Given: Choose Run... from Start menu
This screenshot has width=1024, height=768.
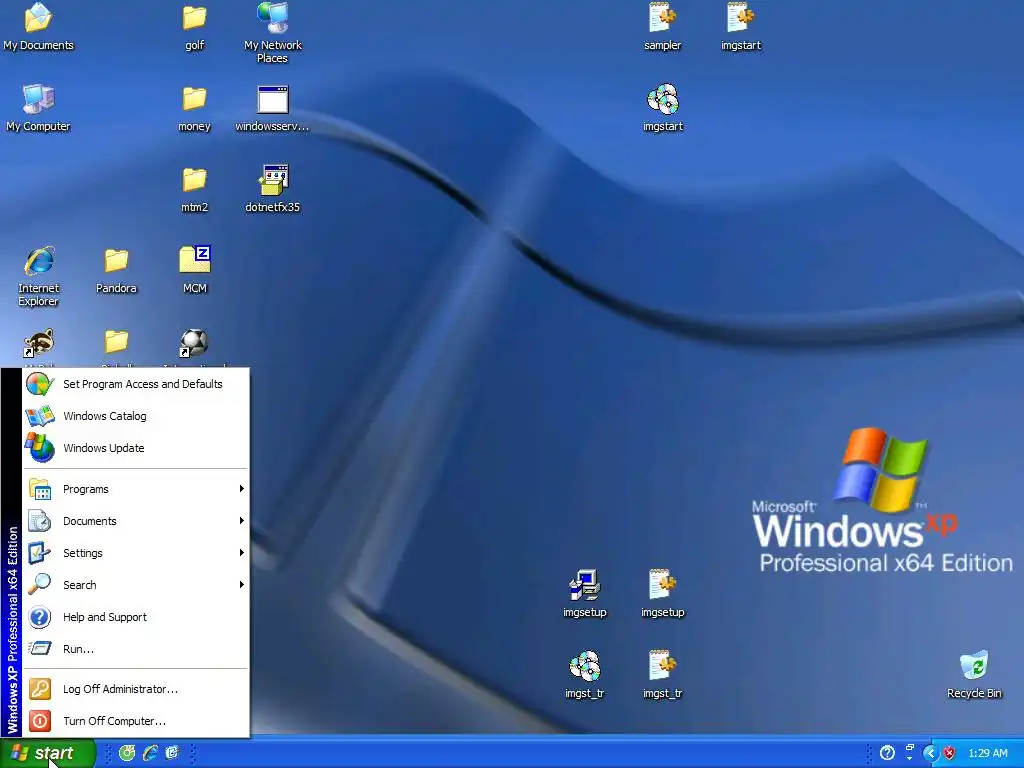Looking at the screenshot, I should 136,649.
